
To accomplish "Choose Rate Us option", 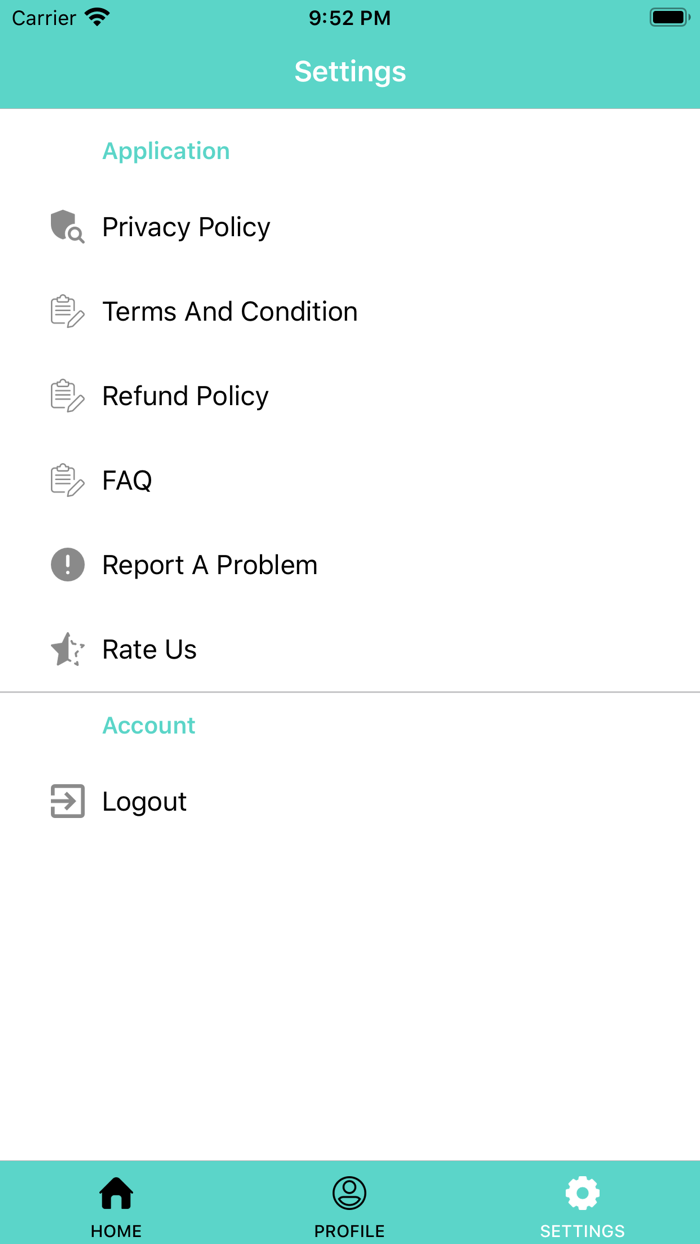I will point(149,650).
